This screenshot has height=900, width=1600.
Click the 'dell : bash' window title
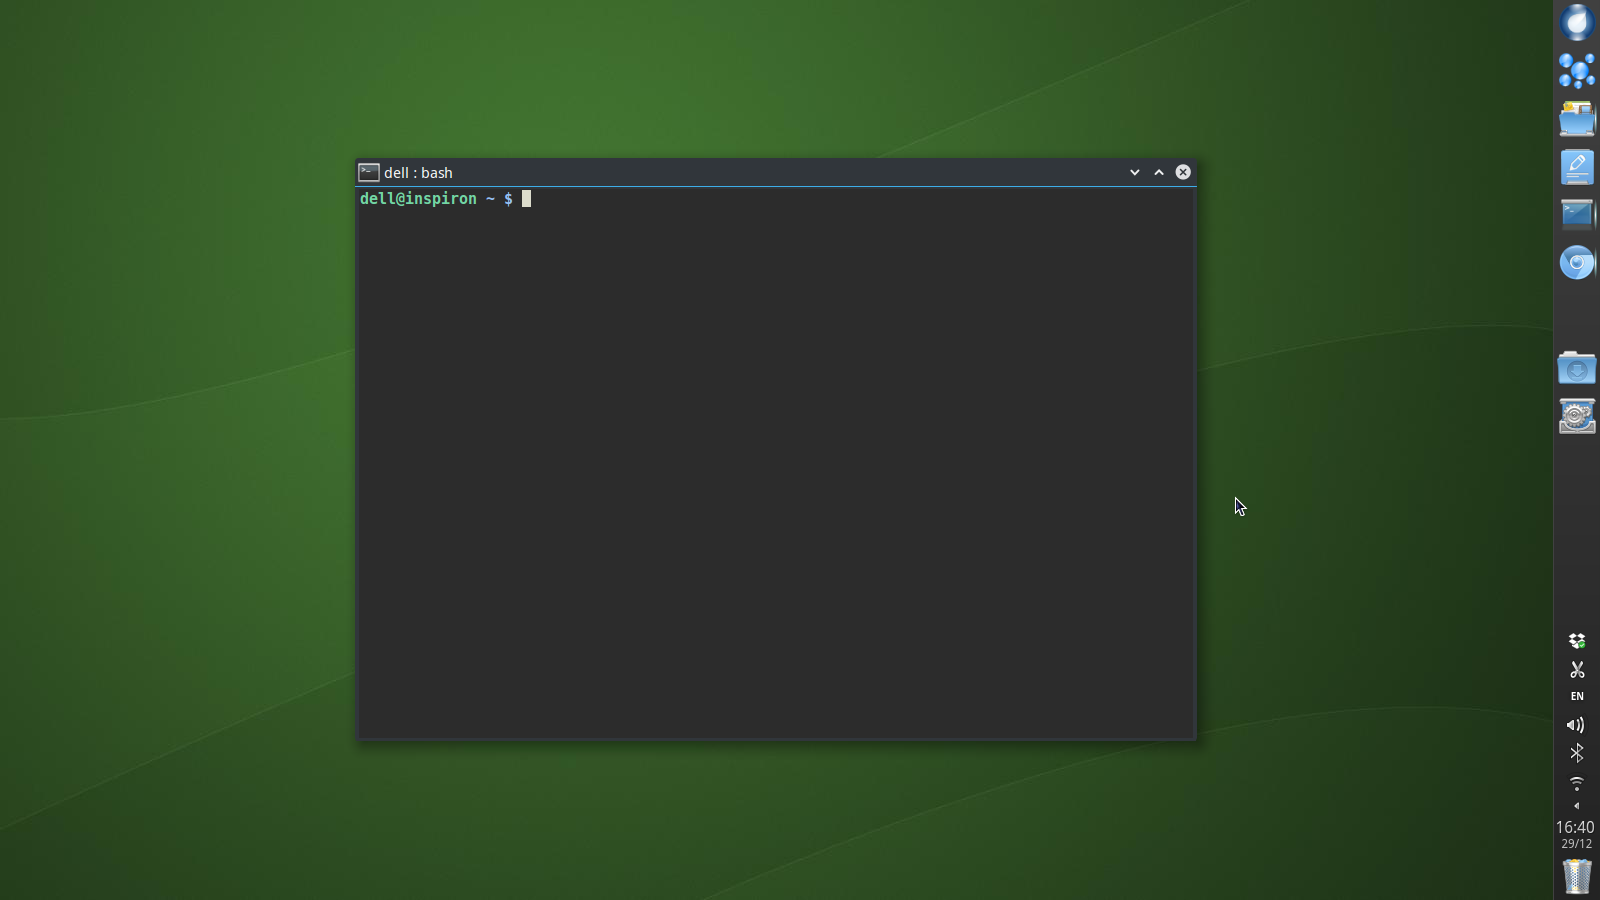[418, 173]
